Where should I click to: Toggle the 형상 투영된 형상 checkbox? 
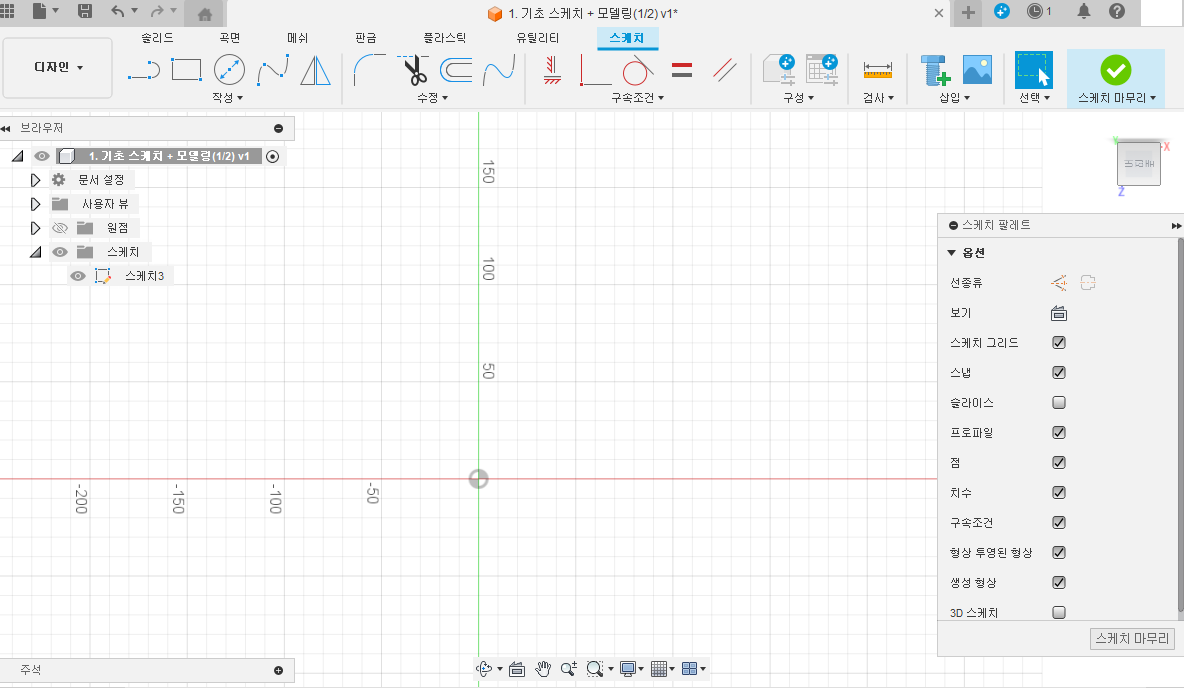point(1059,552)
